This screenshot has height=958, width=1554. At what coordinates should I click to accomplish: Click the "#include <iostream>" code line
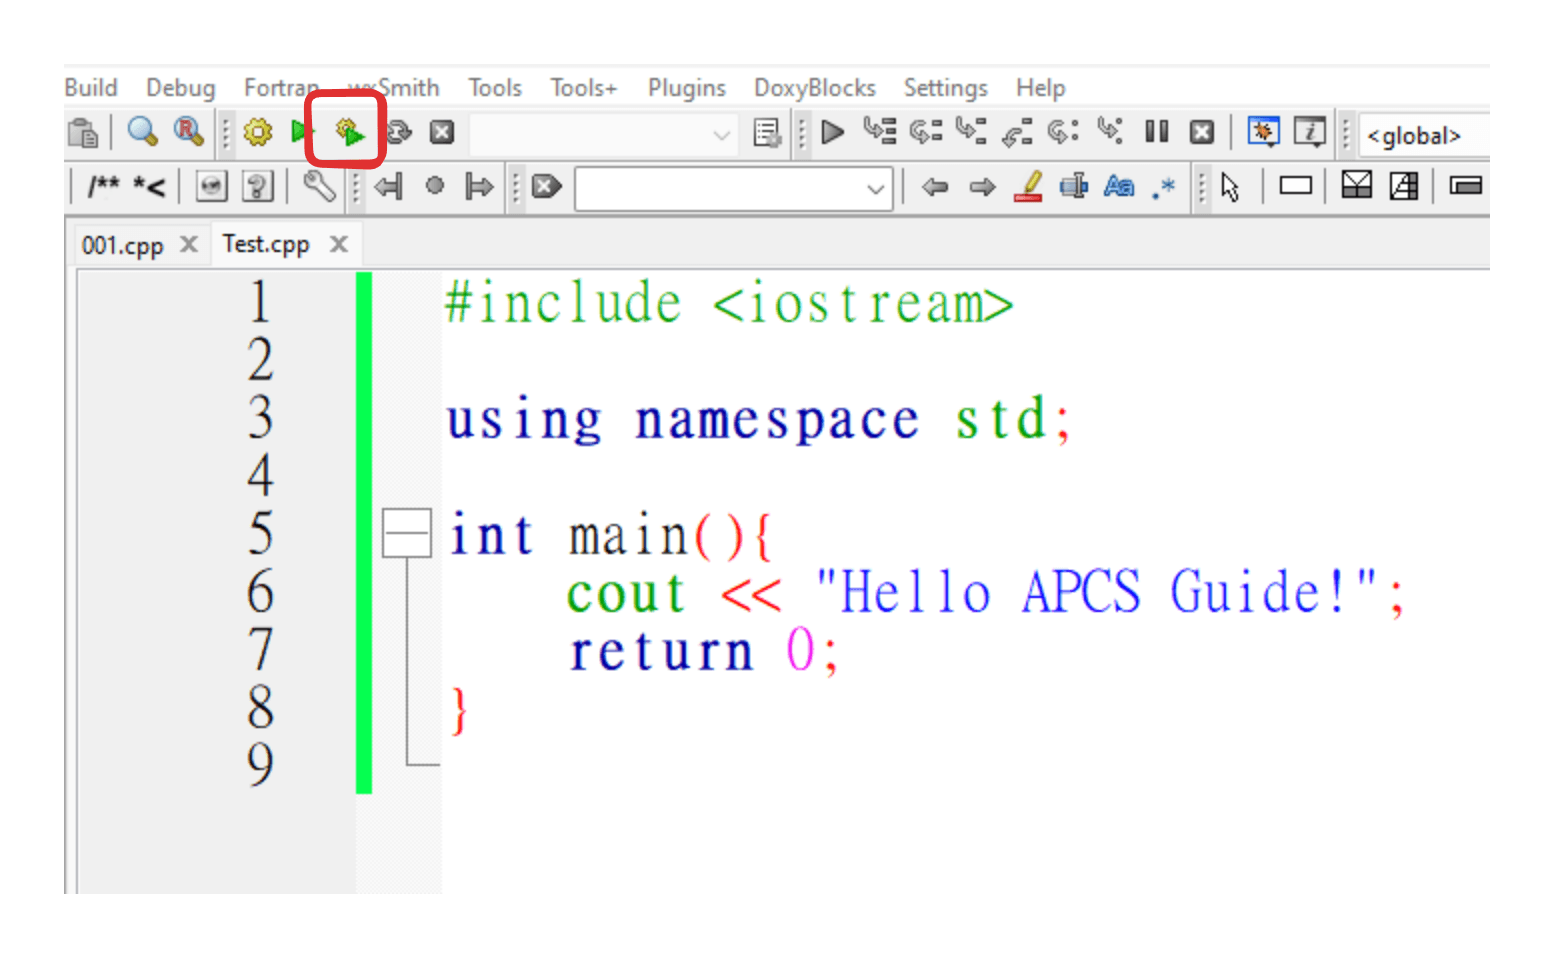(729, 302)
